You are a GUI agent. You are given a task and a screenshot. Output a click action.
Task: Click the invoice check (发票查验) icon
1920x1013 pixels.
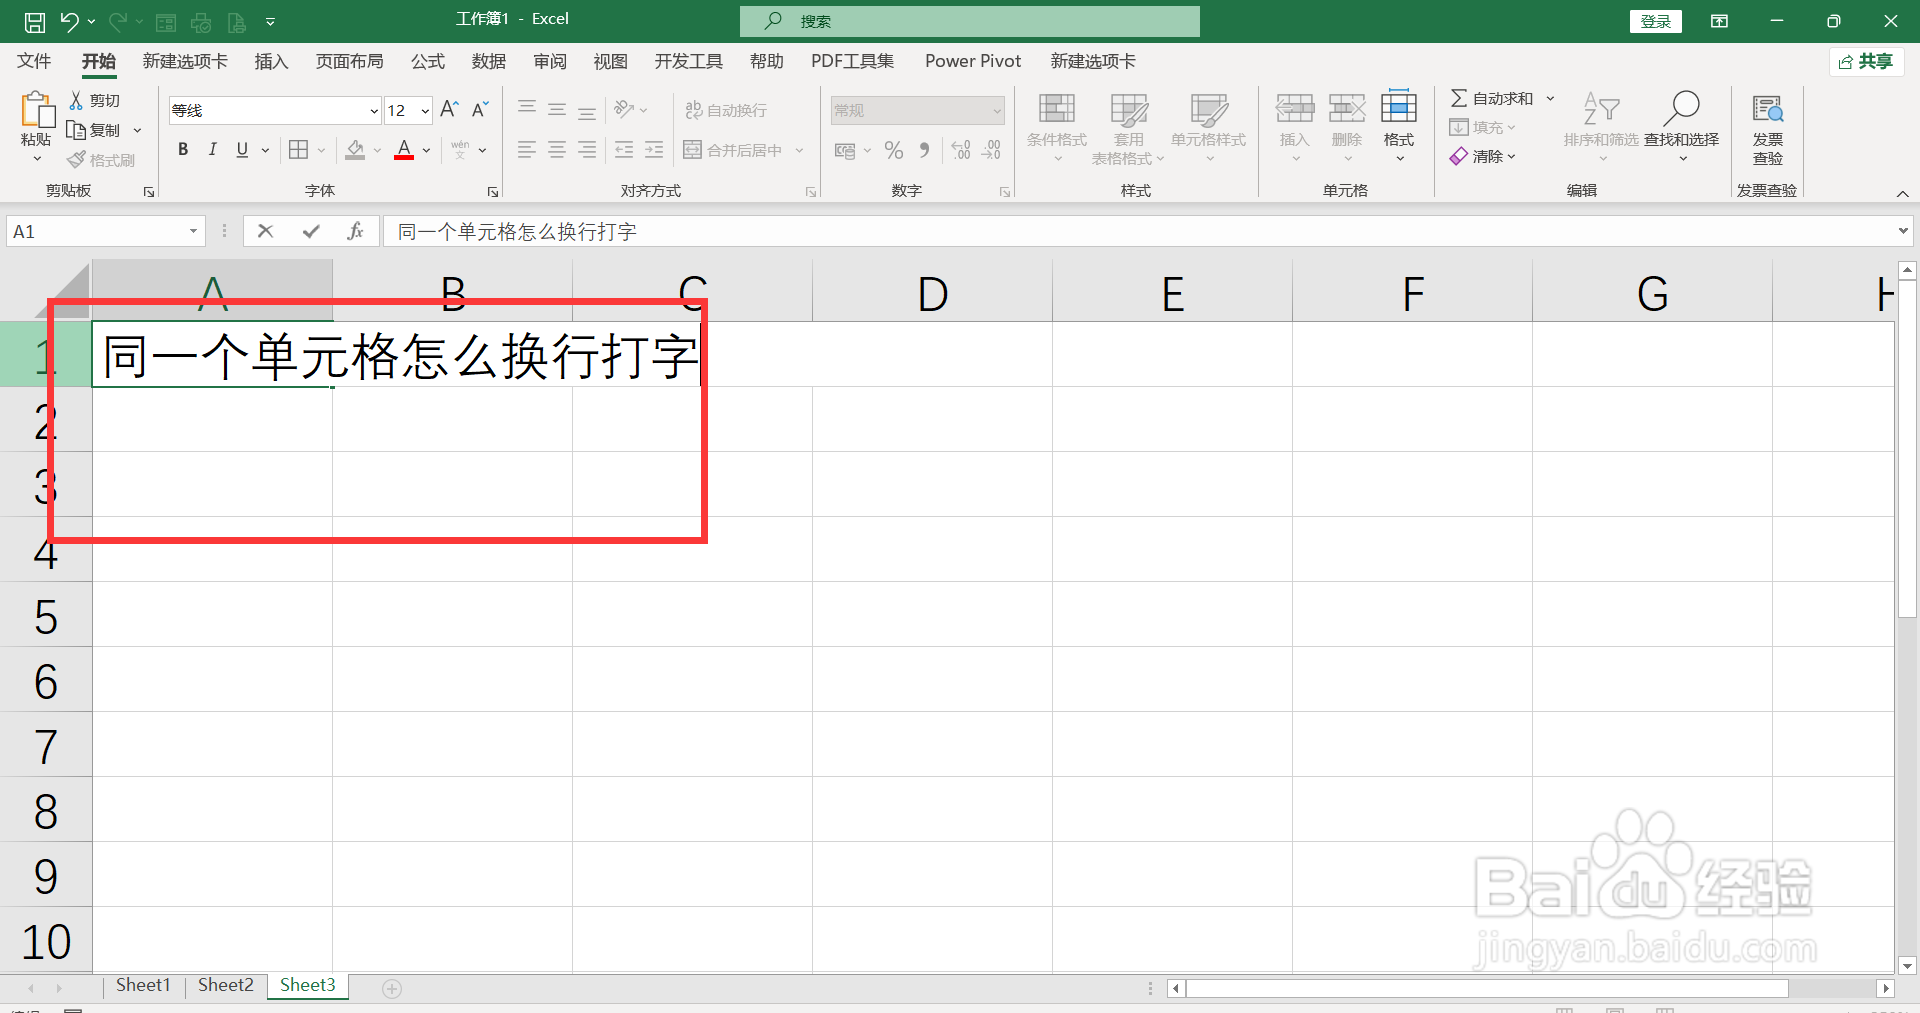click(x=1768, y=108)
